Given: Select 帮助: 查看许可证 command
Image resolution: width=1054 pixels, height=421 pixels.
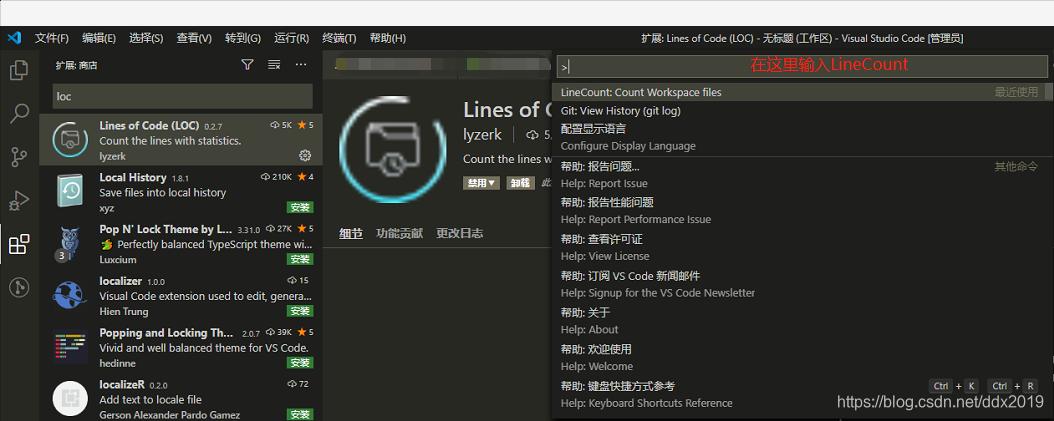Looking at the screenshot, I should 802,247.
